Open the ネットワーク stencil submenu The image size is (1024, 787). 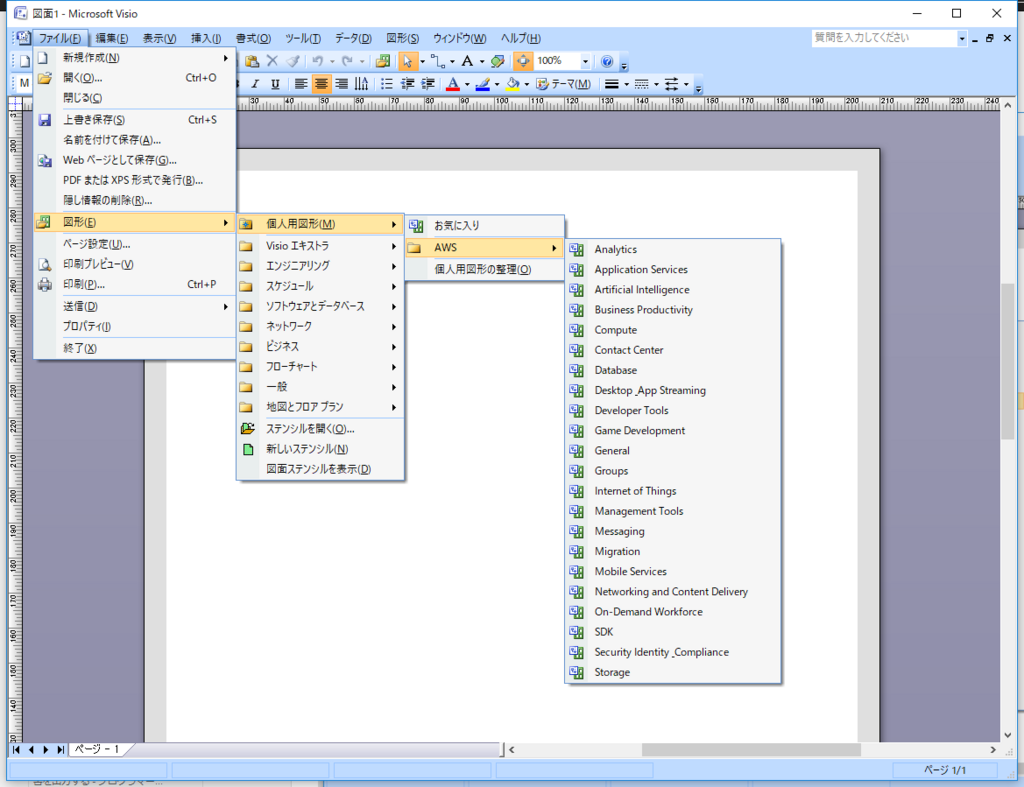point(320,326)
